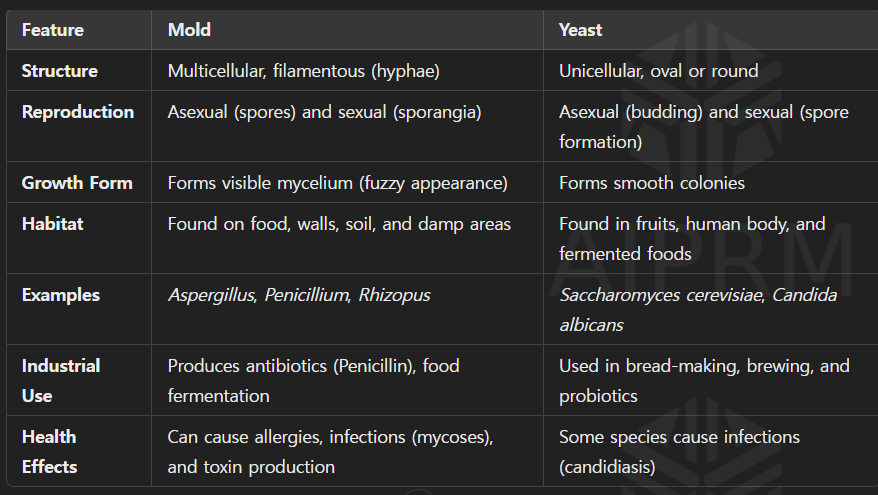Image resolution: width=878 pixels, height=495 pixels.
Task: Click the Mold column header
Action: coord(189,30)
